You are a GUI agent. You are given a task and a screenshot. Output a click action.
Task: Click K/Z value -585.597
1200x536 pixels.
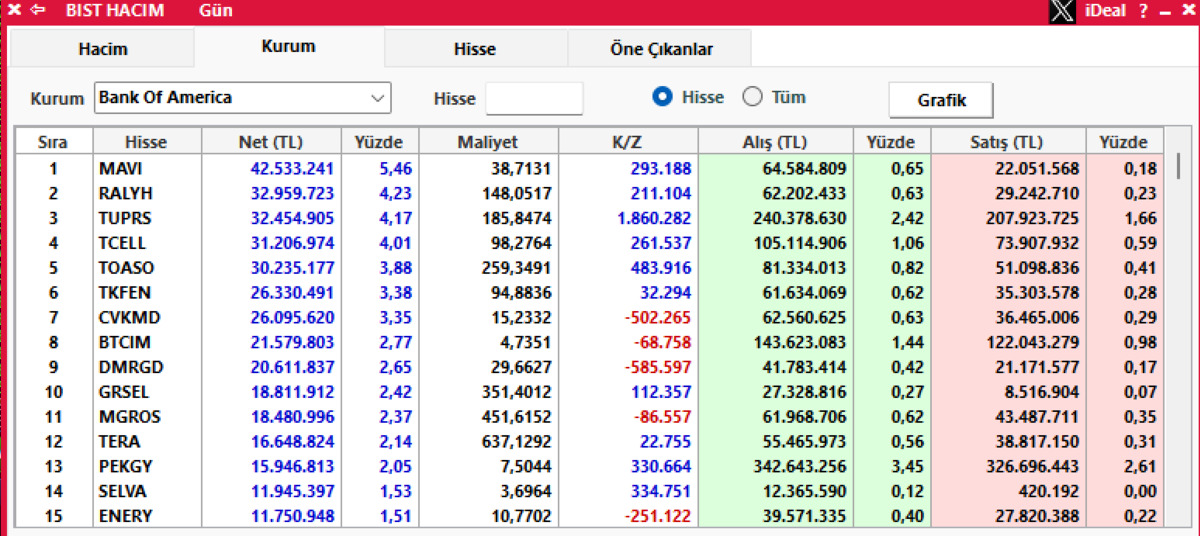pyautogui.click(x=657, y=367)
